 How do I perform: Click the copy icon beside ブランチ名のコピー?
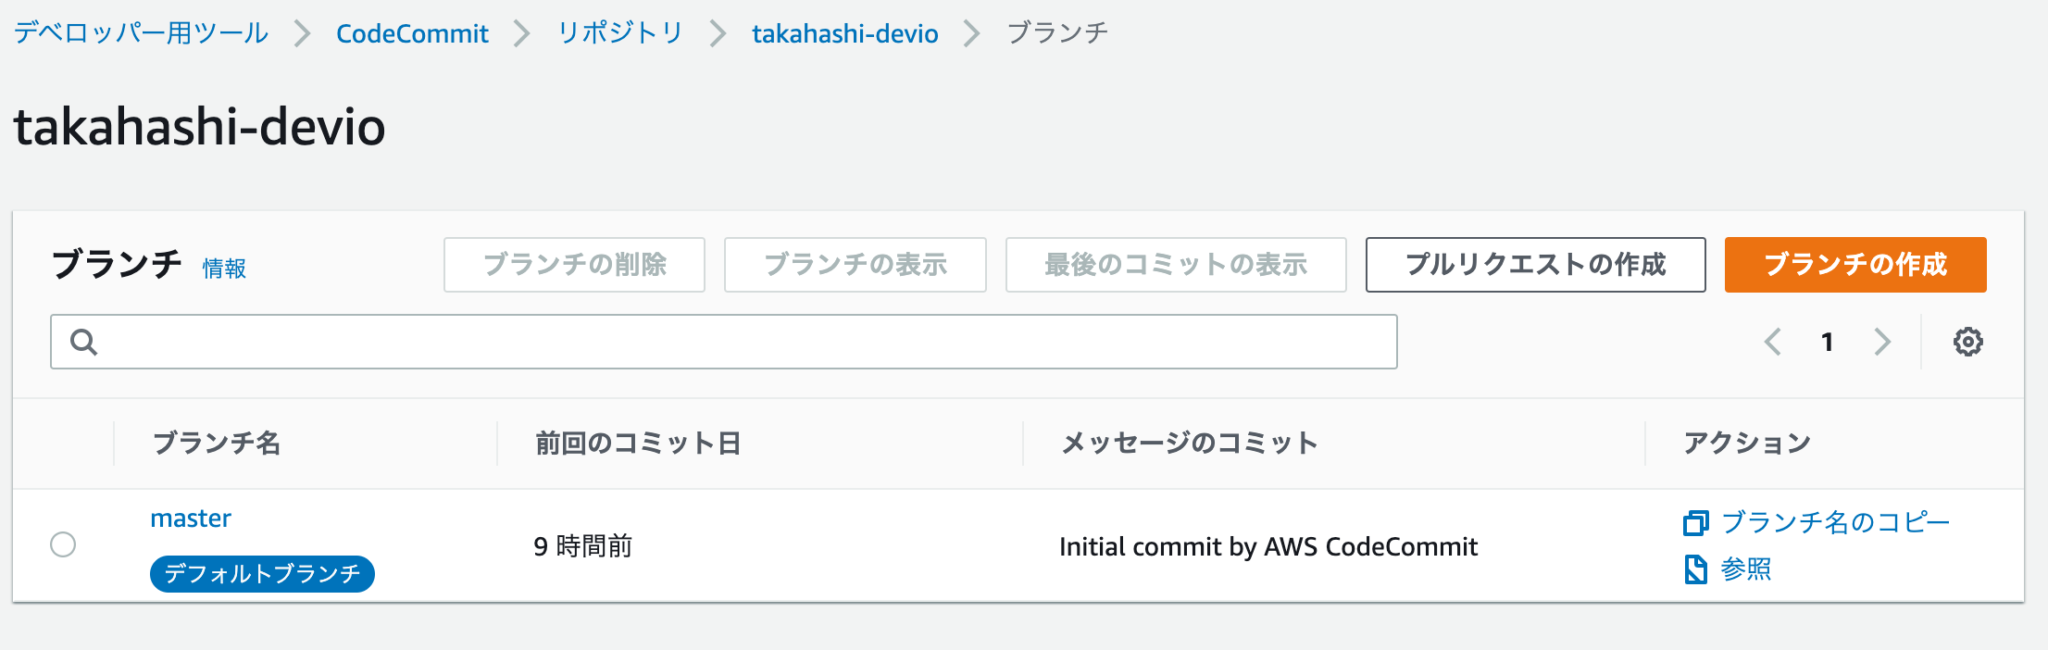1694,522
